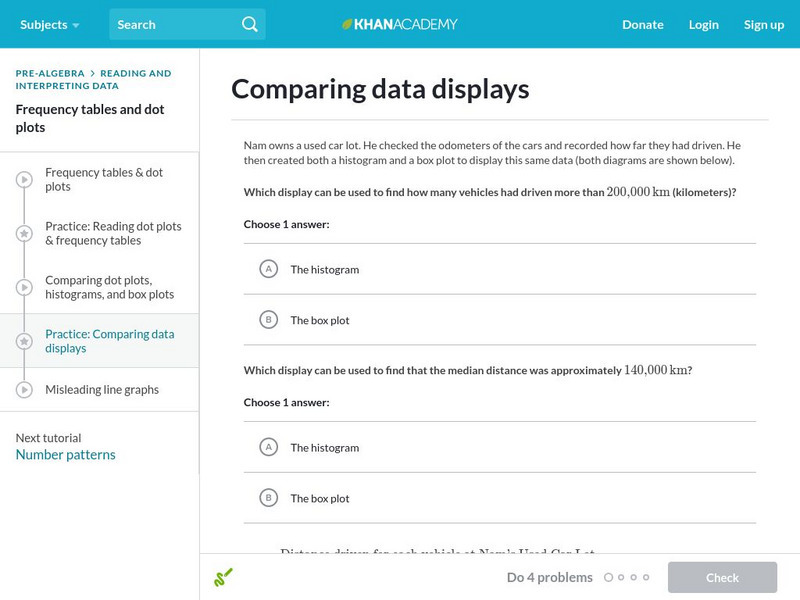This screenshot has width=800, height=600.
Task: Click the Khan Academy logo
Action: coord(400,24)
